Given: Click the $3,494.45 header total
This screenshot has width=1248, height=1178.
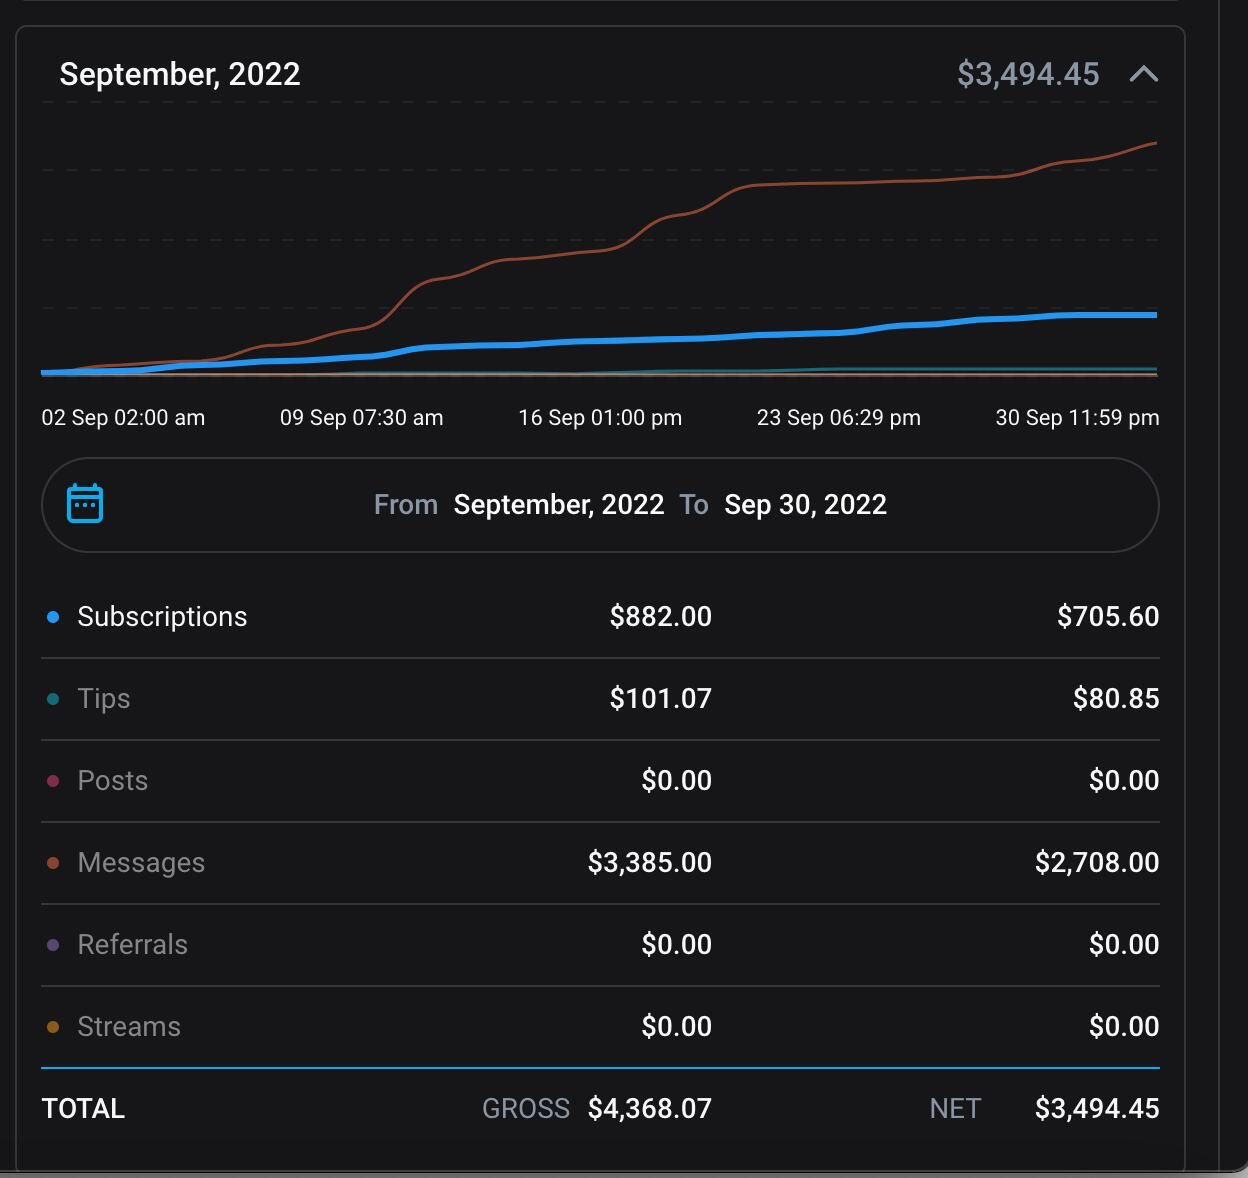Looking at the screenshot, I should pyautogui.click(x=1027, y=74).
